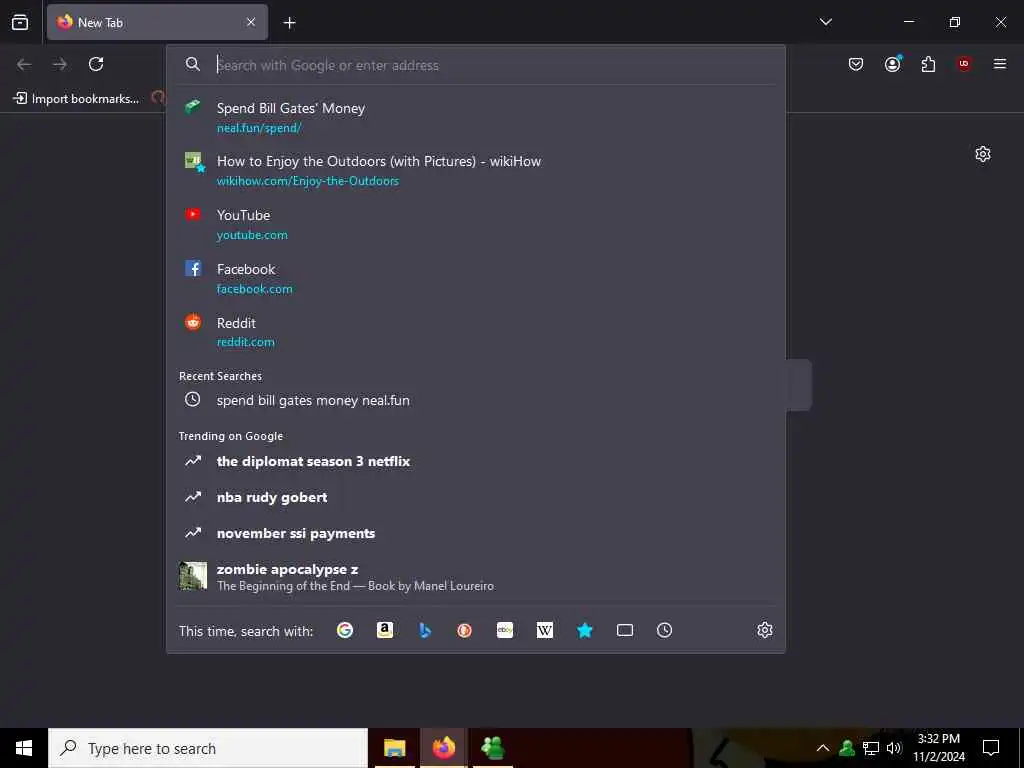This screenshot has width=1024, height=768.
Task: Search this time with Bing icon
Action: pyautogui.click(x=425, y=630)
